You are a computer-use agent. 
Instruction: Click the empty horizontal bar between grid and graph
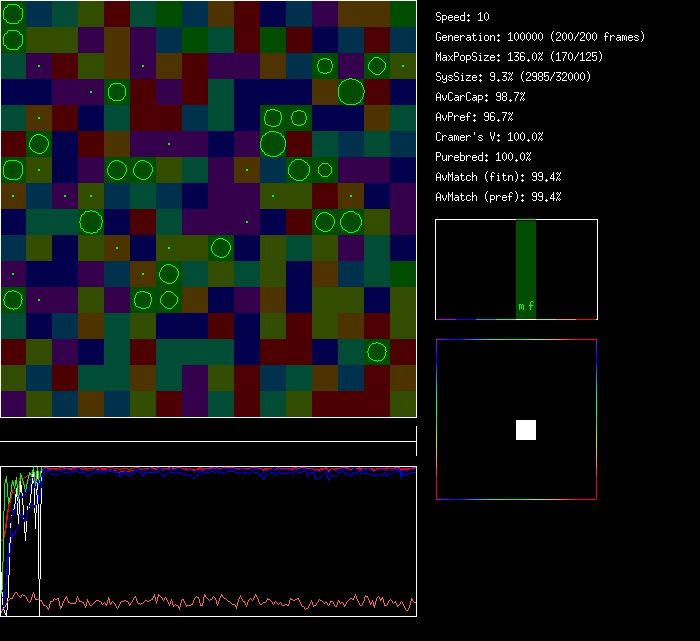coord(208,431)
